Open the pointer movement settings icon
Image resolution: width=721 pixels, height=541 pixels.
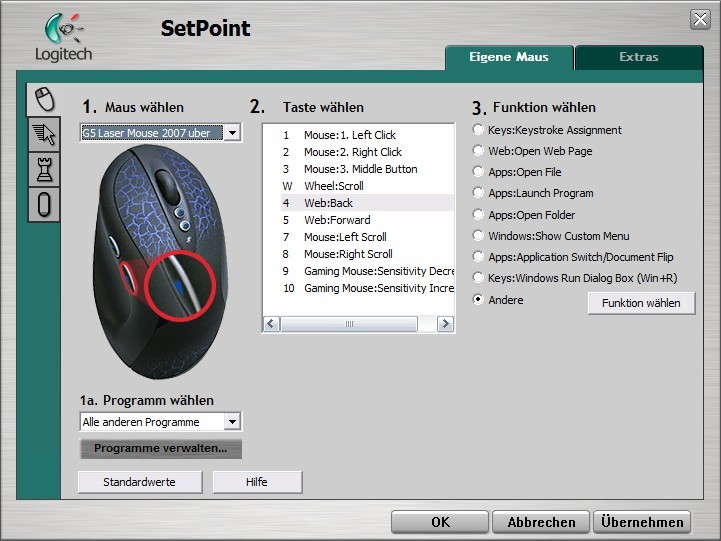44,134
